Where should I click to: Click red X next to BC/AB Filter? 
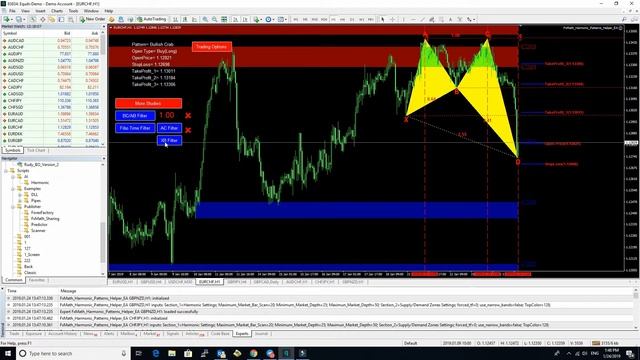click(188, 116)
